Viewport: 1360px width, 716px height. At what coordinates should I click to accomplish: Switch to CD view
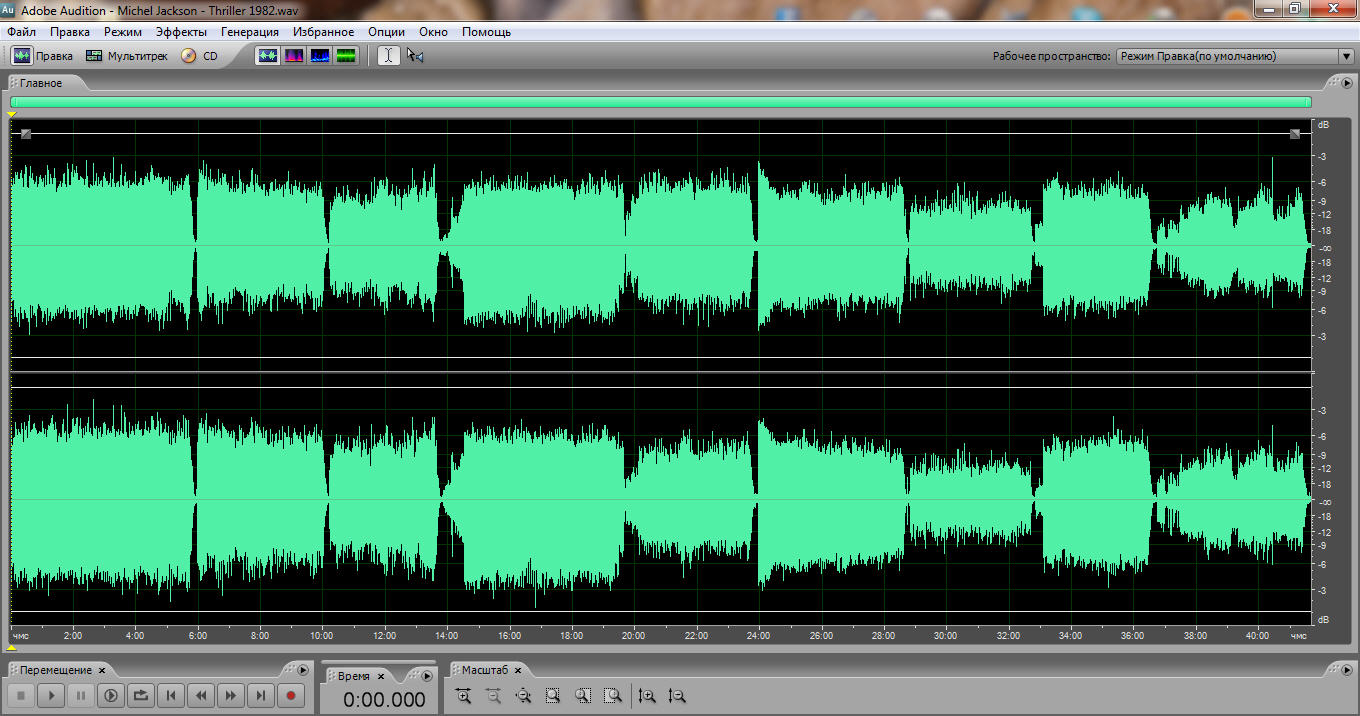click(x=199, y=56)
